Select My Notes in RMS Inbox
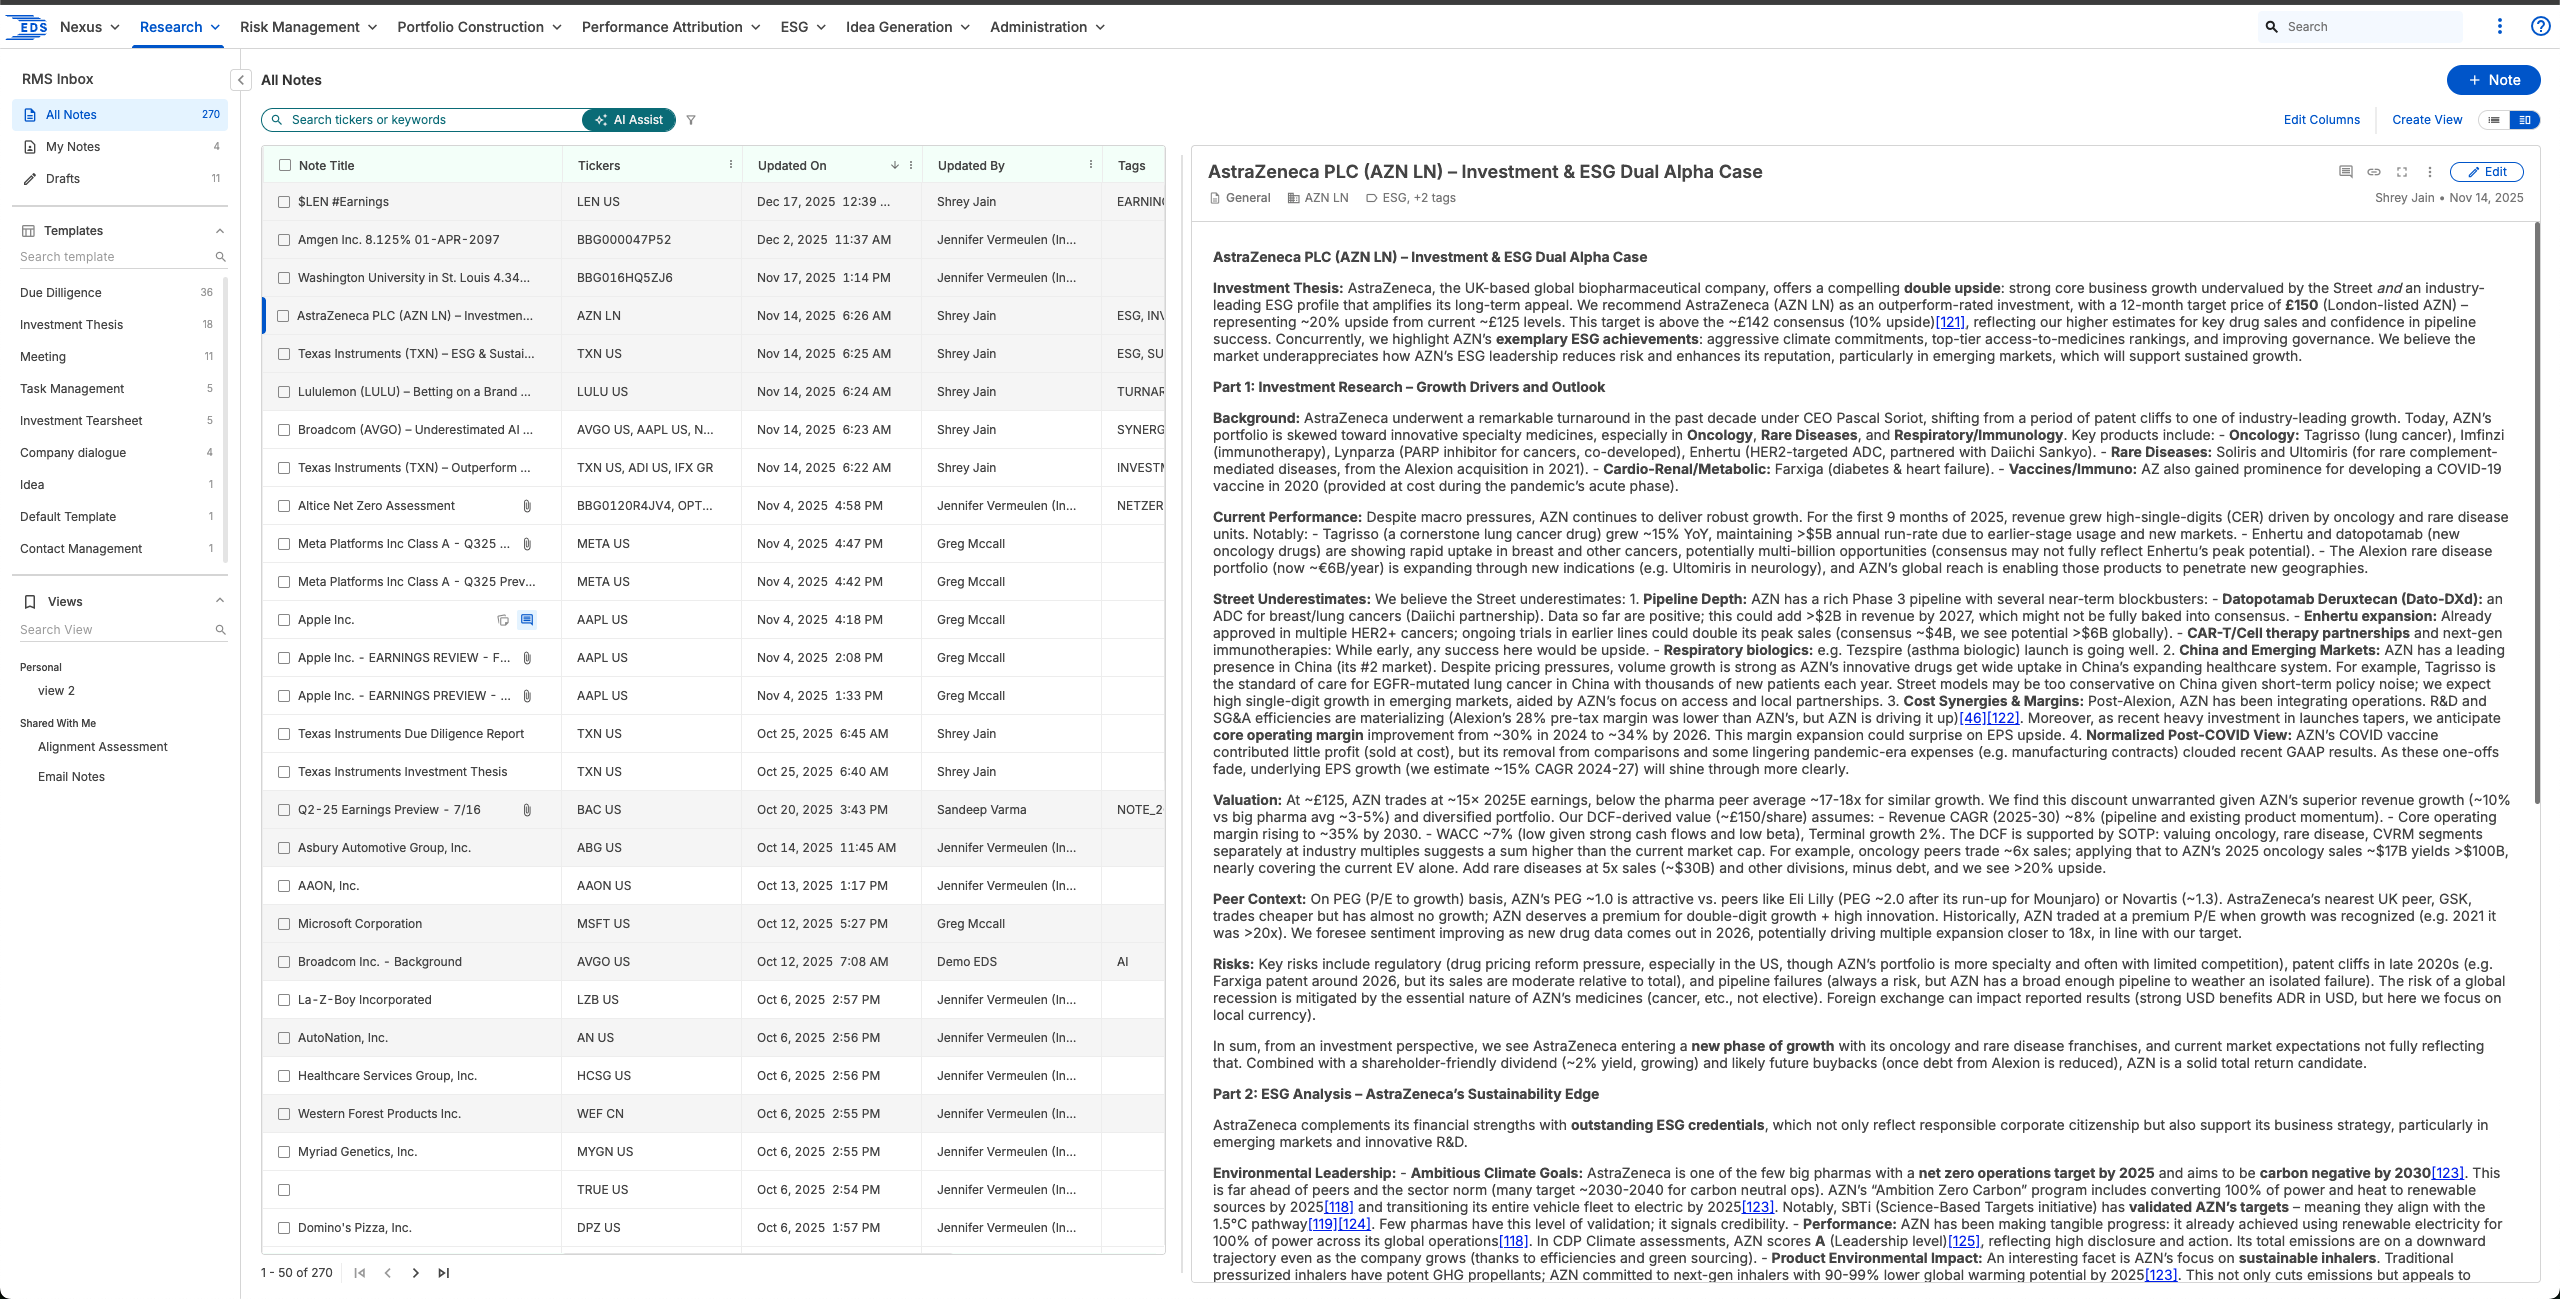Screen dimensions: 2560x1299 click(x=120, y=147)
